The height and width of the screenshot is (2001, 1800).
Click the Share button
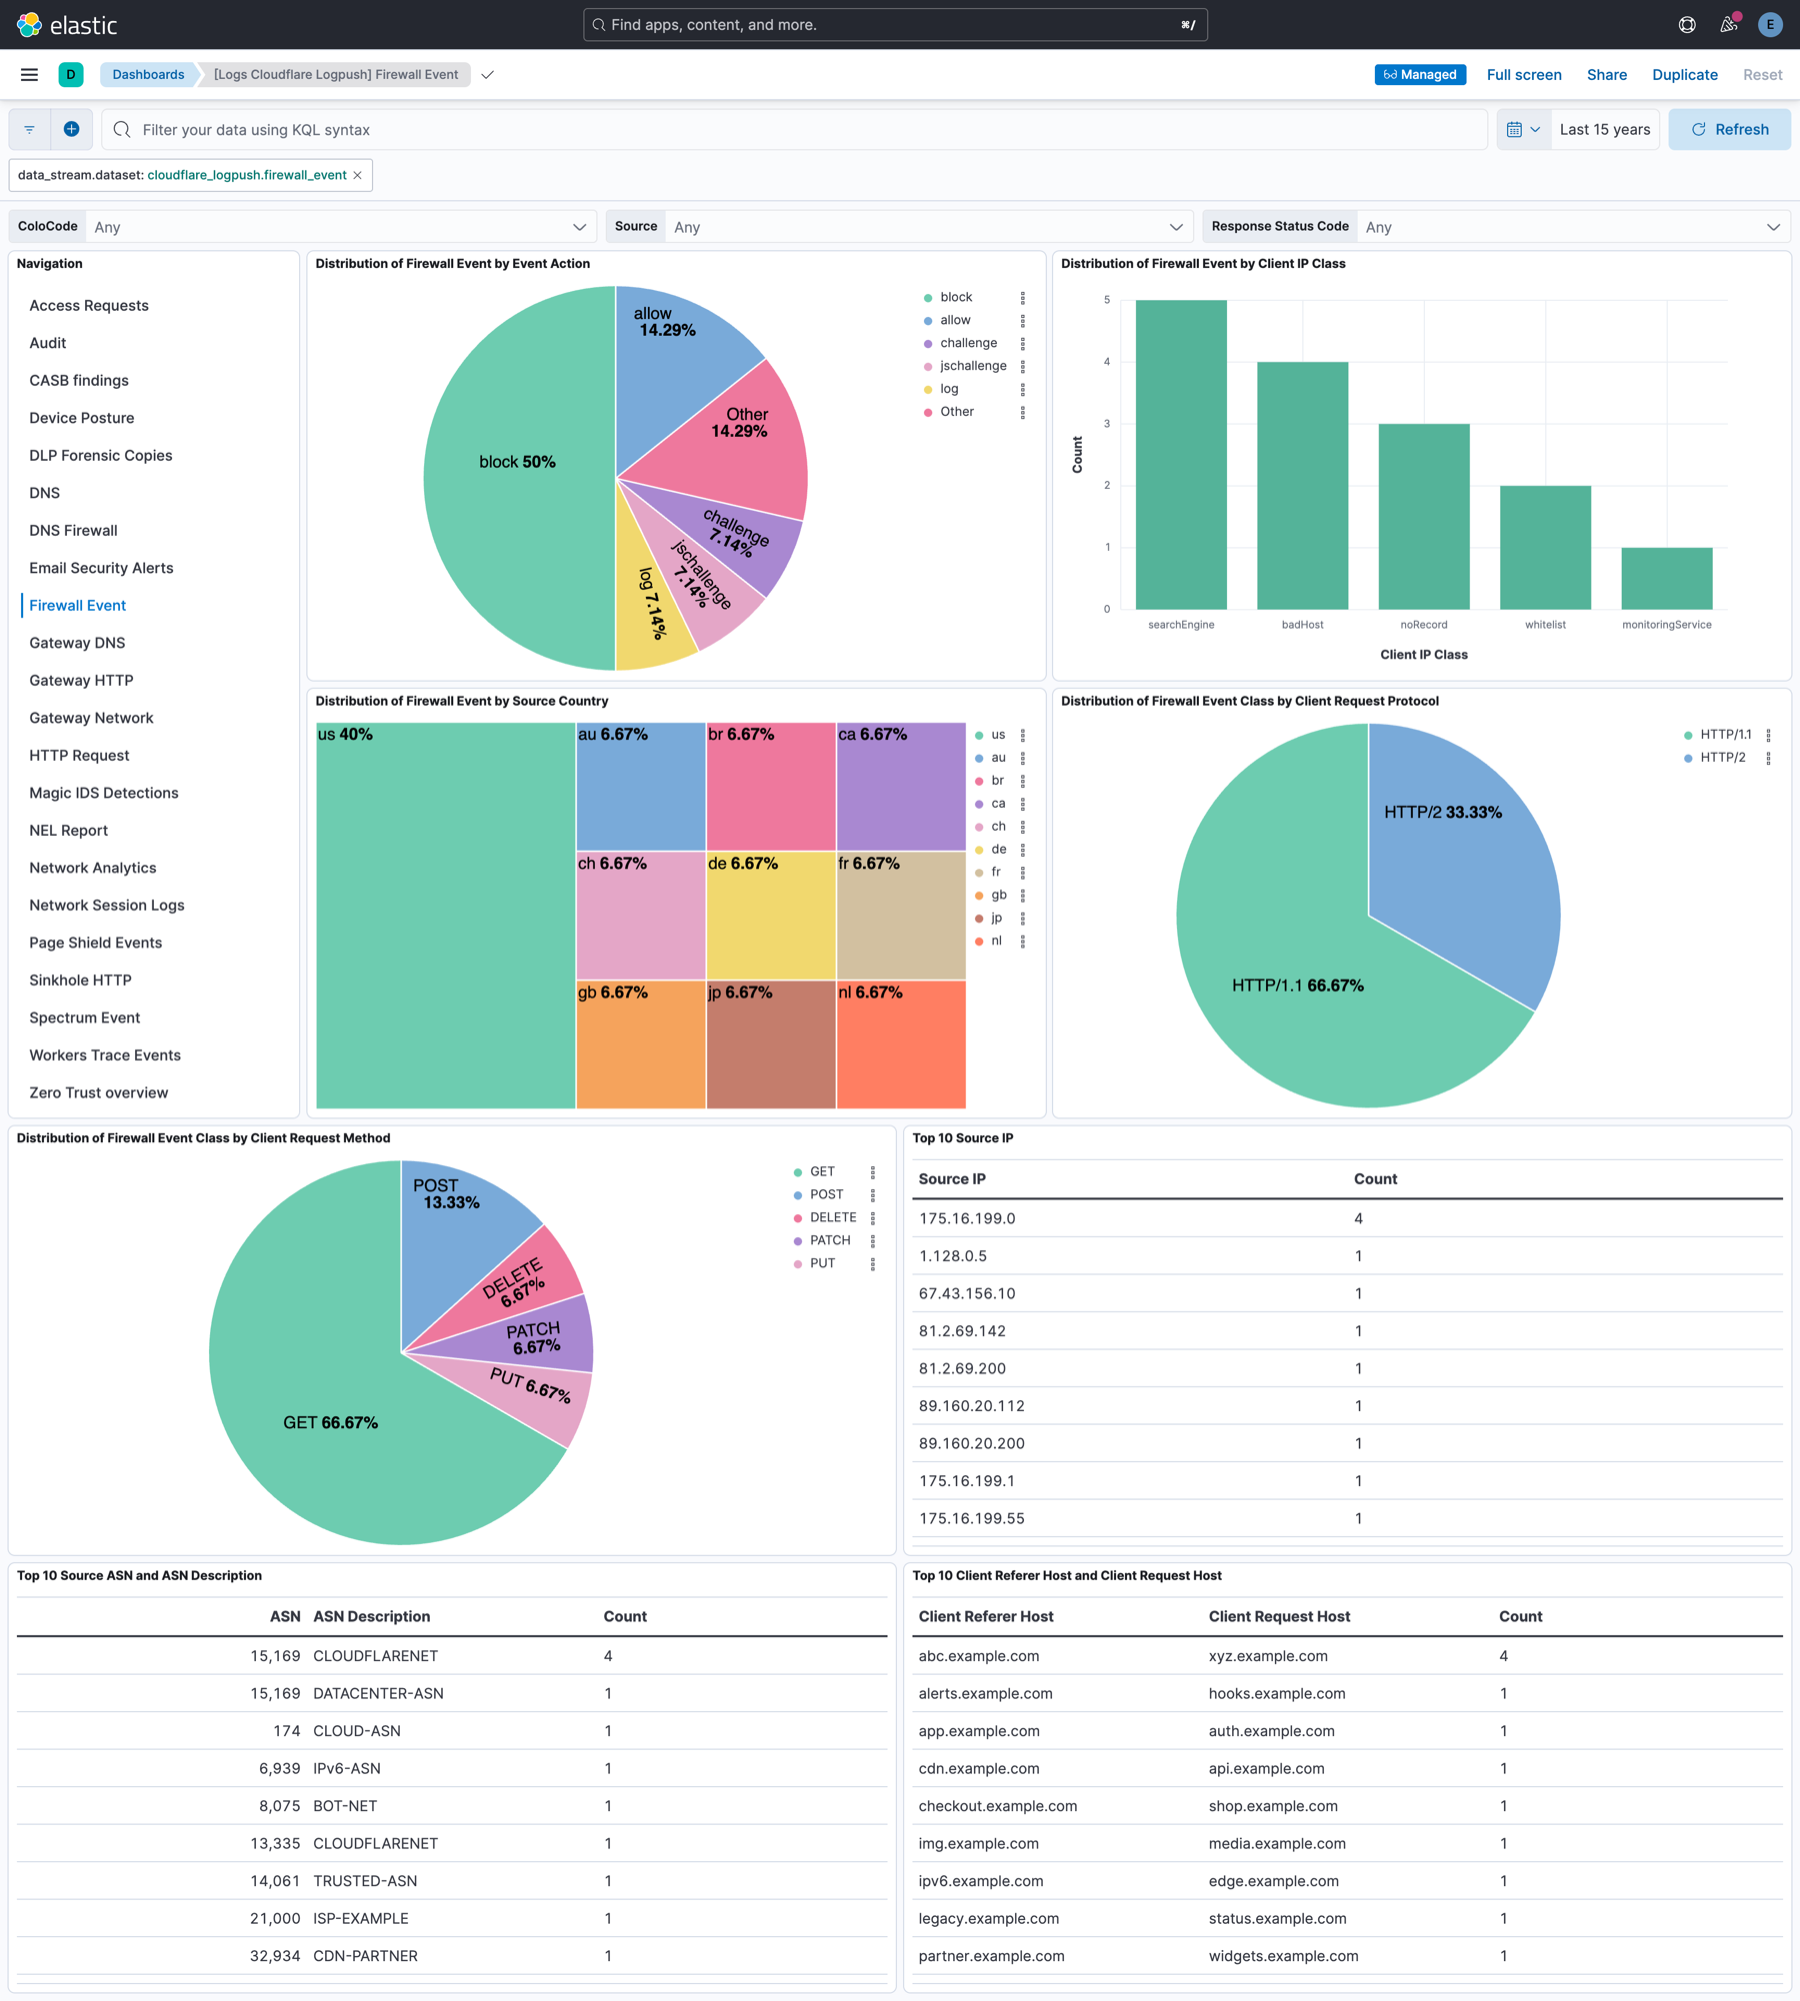click(1607, 75)
